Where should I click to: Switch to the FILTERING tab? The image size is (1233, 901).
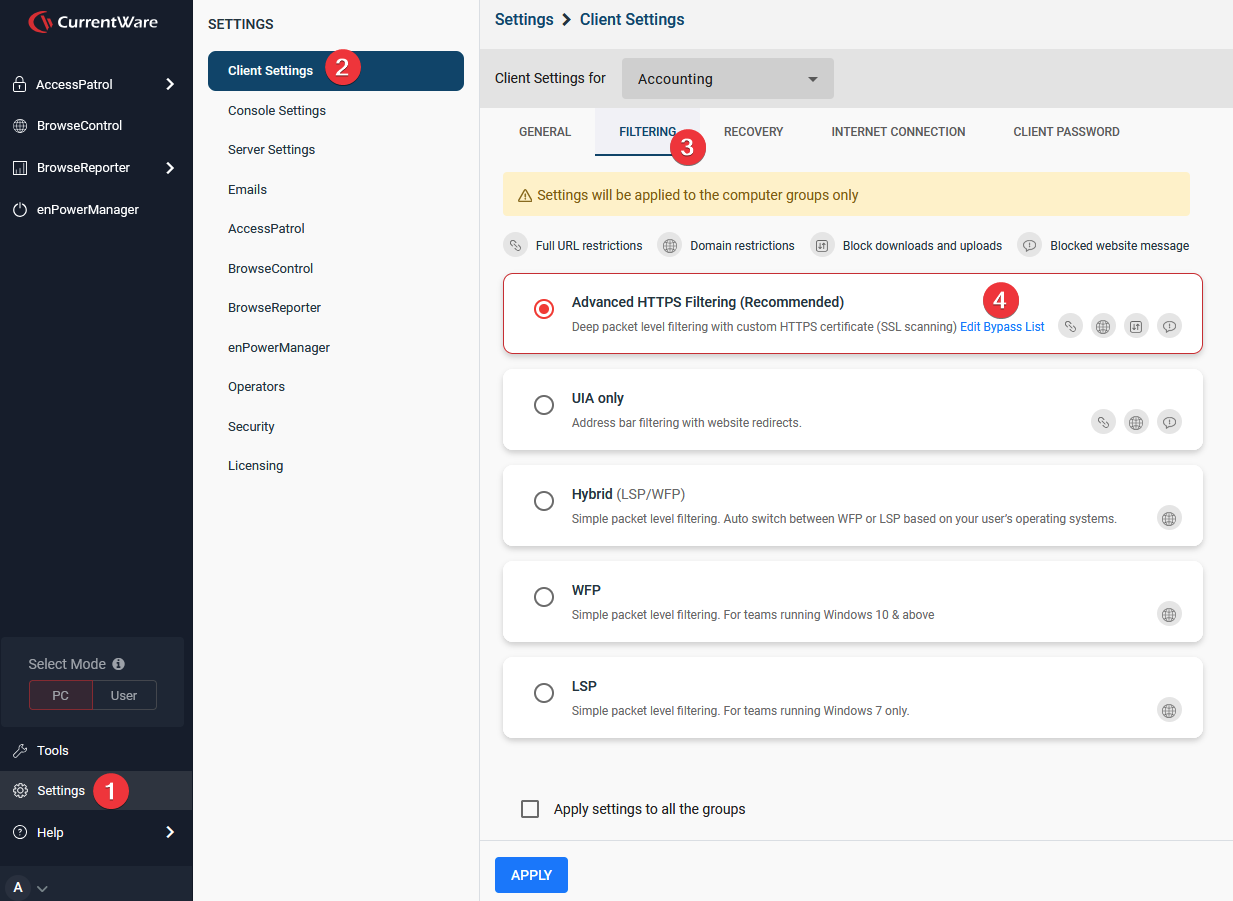tap(647, 132)
